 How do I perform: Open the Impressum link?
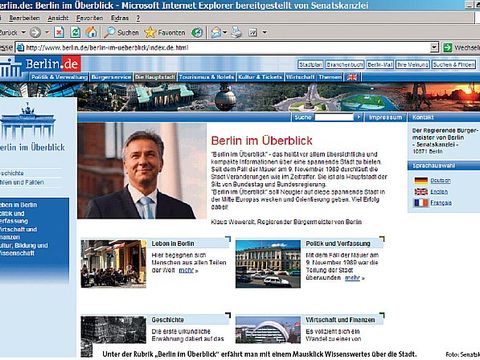pyautogui.click(x=385, y=117)
